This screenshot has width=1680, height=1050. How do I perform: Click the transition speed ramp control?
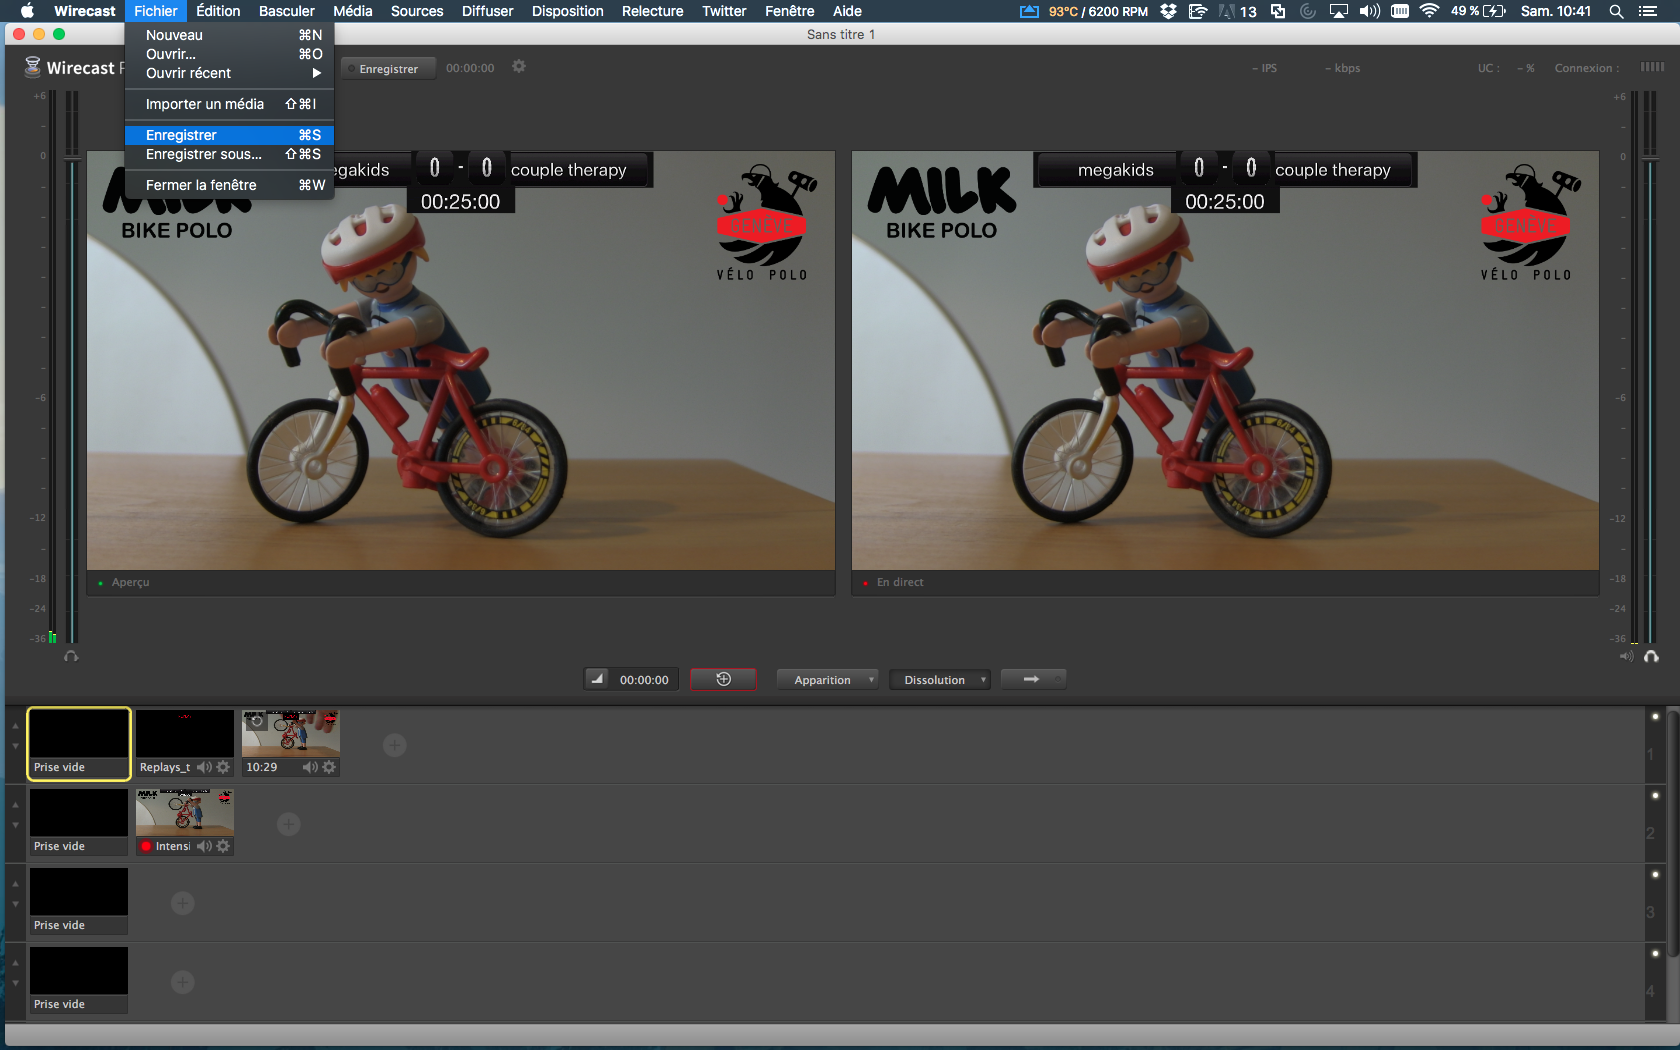point(597,680)
